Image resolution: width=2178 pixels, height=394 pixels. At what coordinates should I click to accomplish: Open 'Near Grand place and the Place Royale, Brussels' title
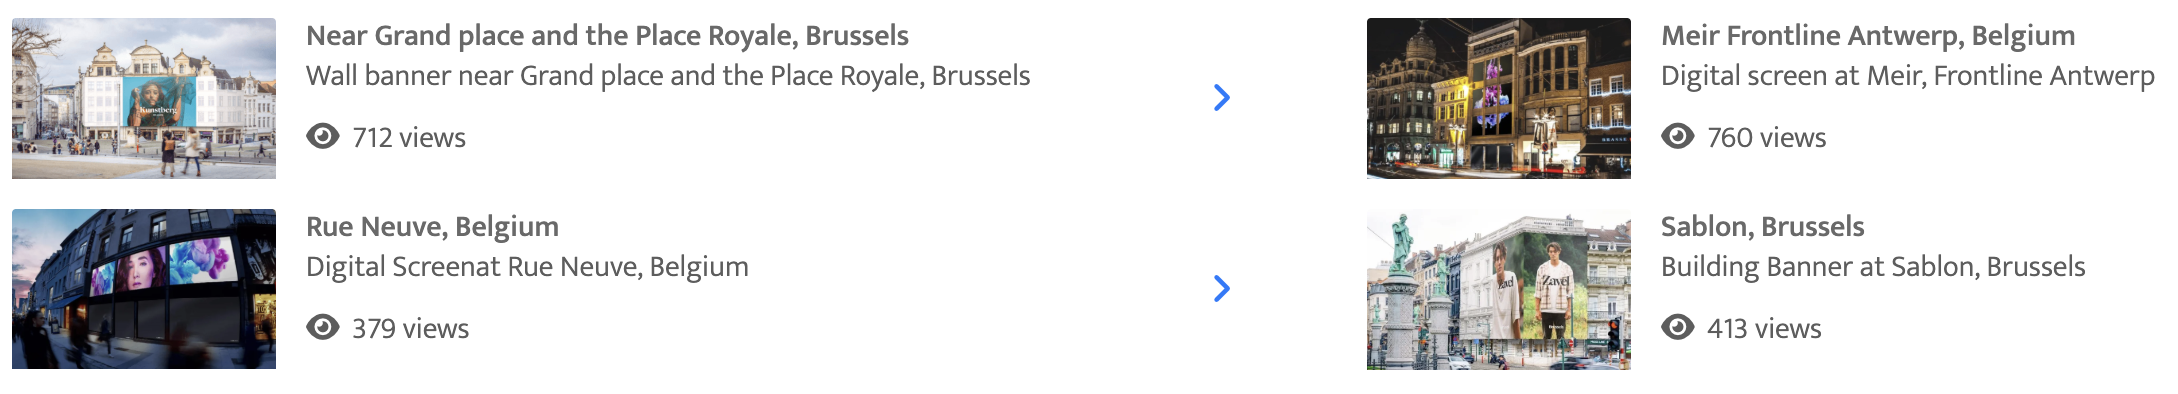(607, 36)
